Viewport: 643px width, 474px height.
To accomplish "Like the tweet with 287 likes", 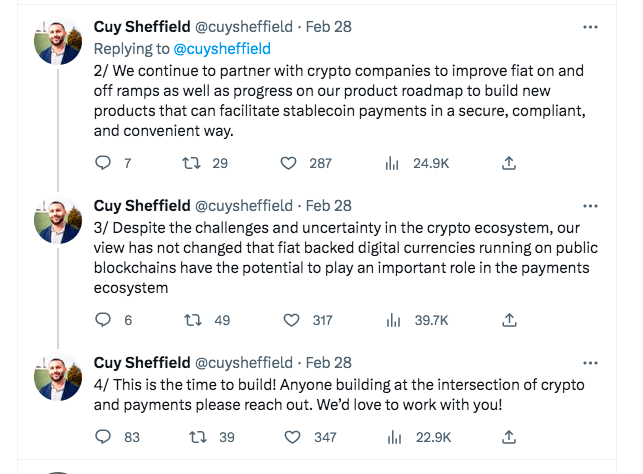I will [288, 163].
